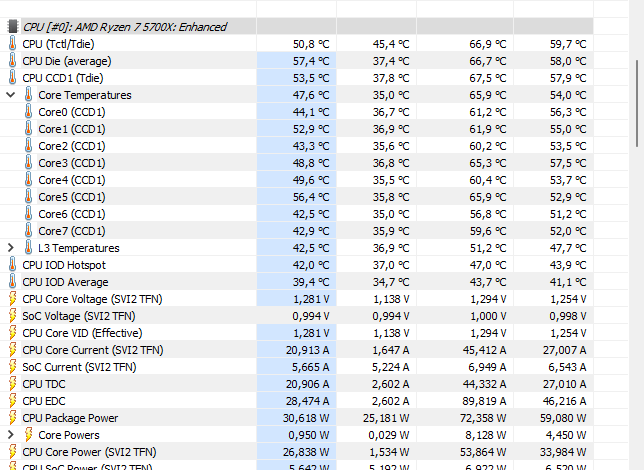
Task: Click thermometer icon beside Core0 (CCD1)
Action: [28, 112]
